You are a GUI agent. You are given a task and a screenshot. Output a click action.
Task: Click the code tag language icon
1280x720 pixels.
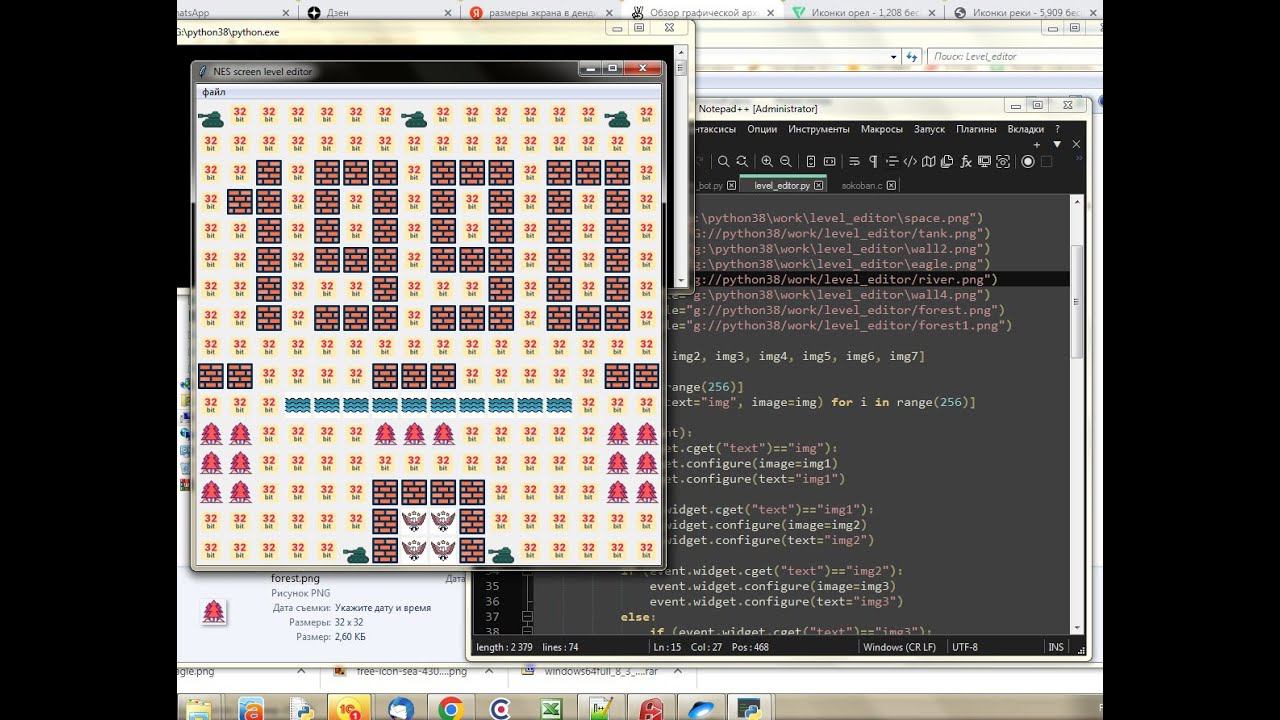click(x=910, y=161)
